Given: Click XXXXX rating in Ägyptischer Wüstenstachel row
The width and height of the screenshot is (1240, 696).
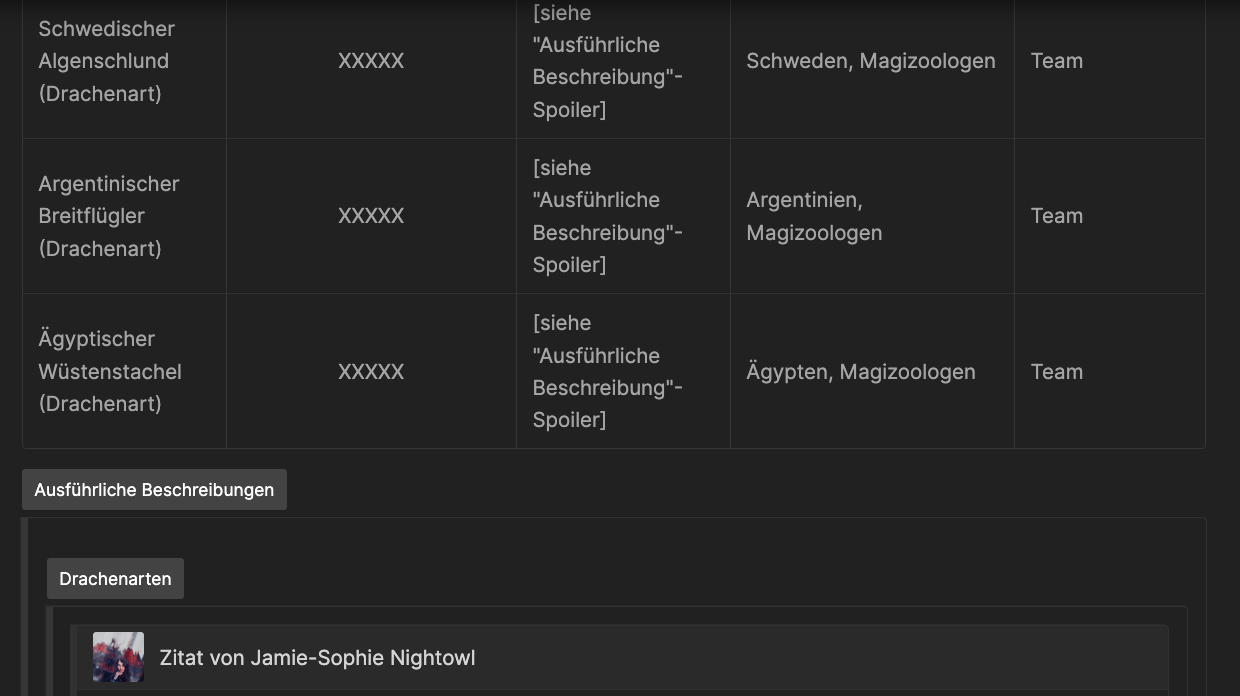Looking at the screenshot, I should click(x=371, y=372).
